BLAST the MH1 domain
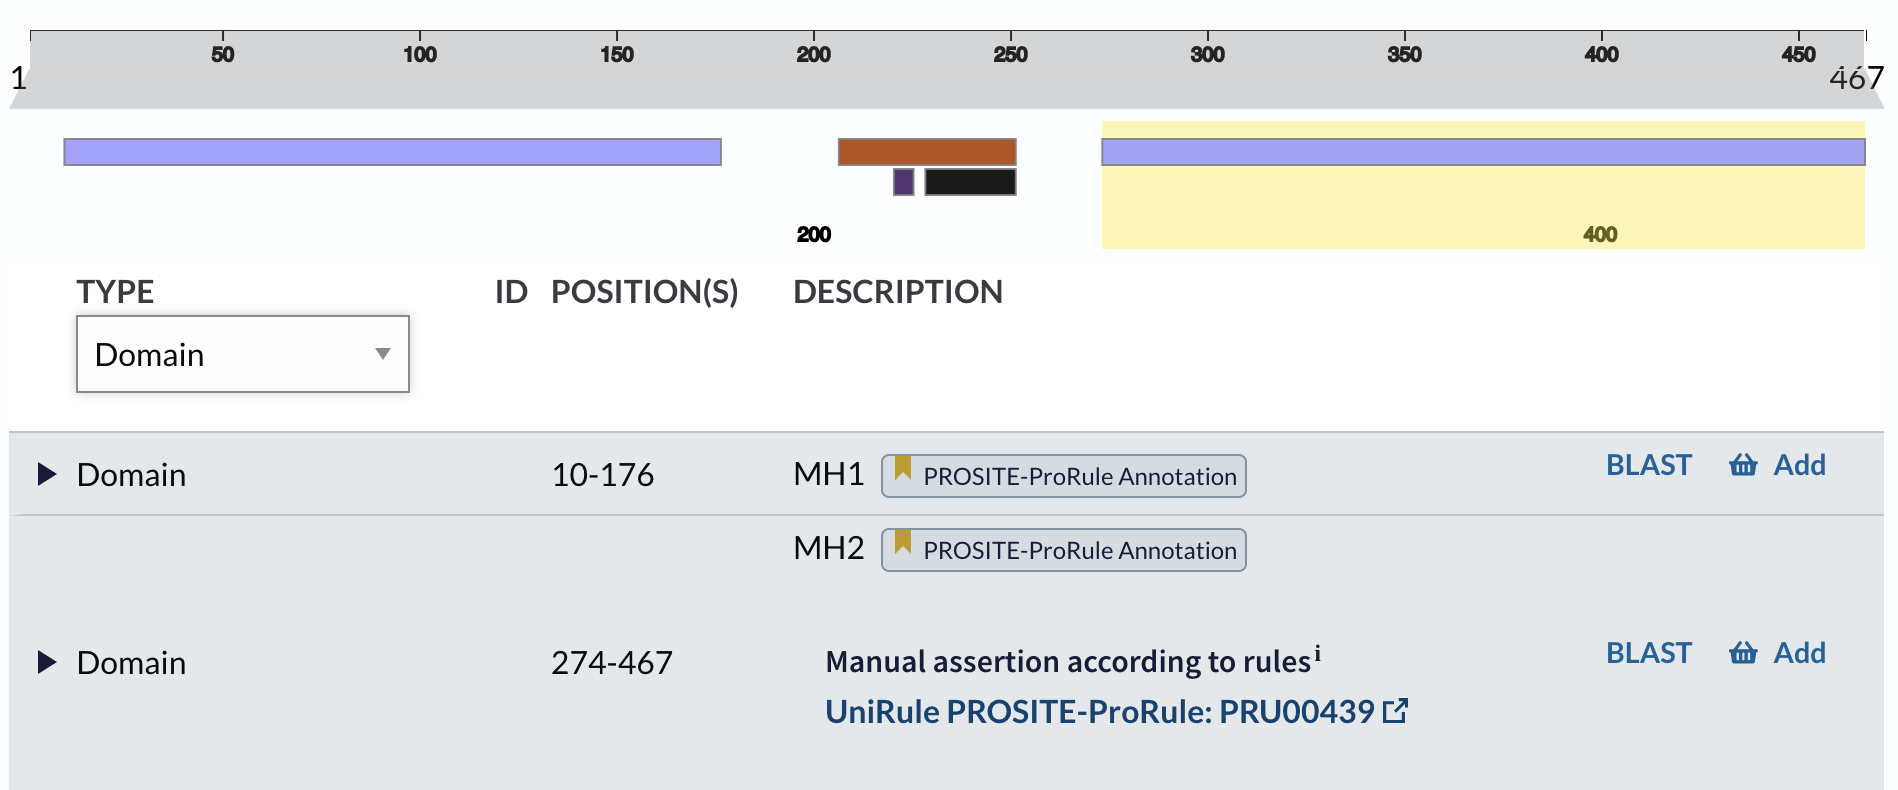This screenshot has height=790, width=1898. point(1648,465)
